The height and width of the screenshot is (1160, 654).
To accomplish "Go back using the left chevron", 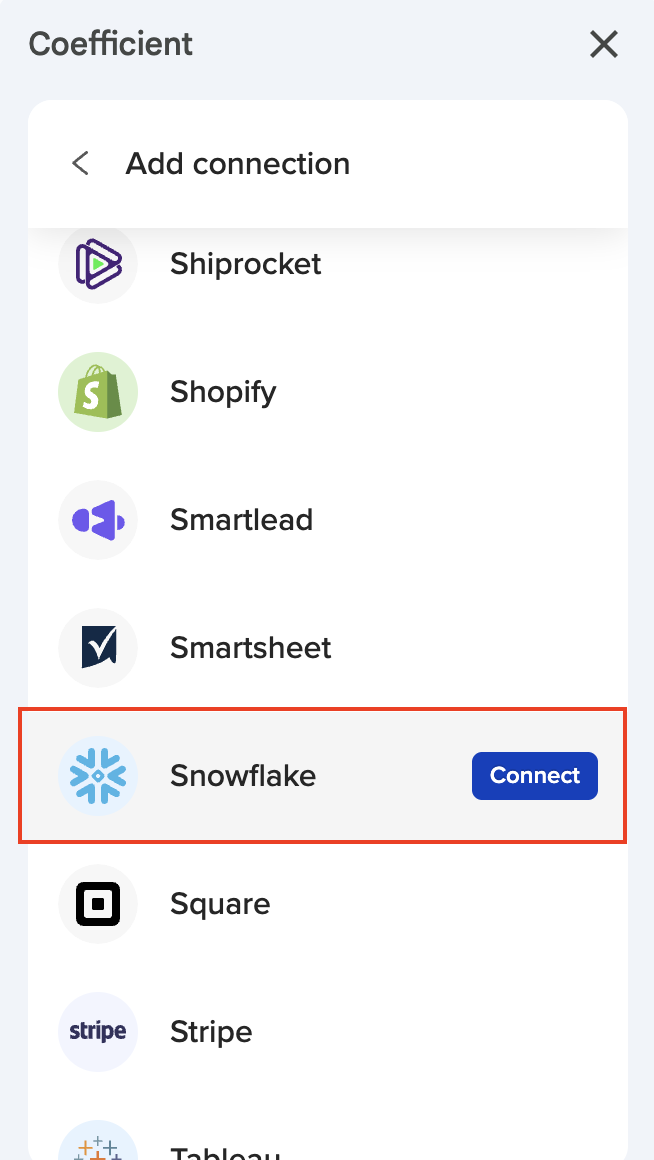I will click(81, 163).
